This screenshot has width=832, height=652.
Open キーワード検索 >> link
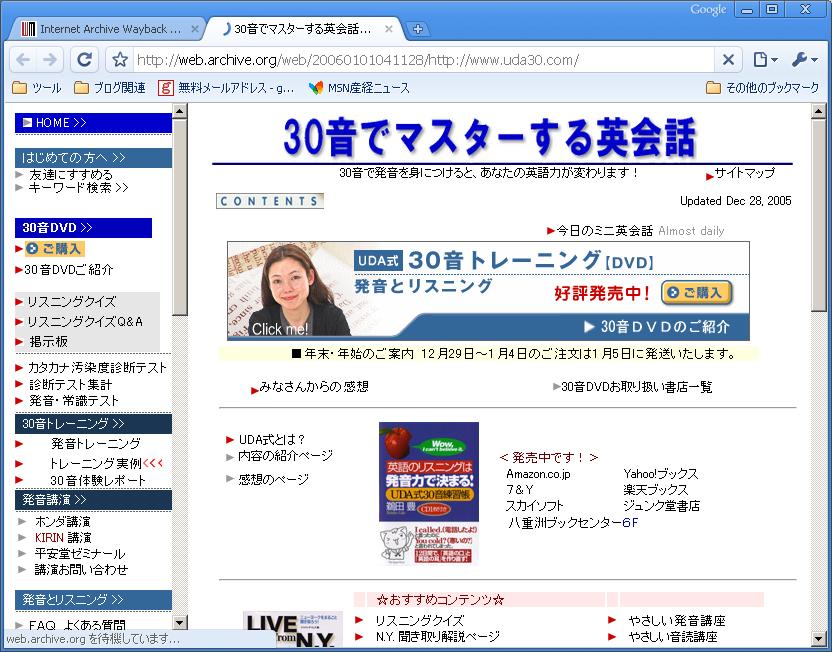coord(79,187)
